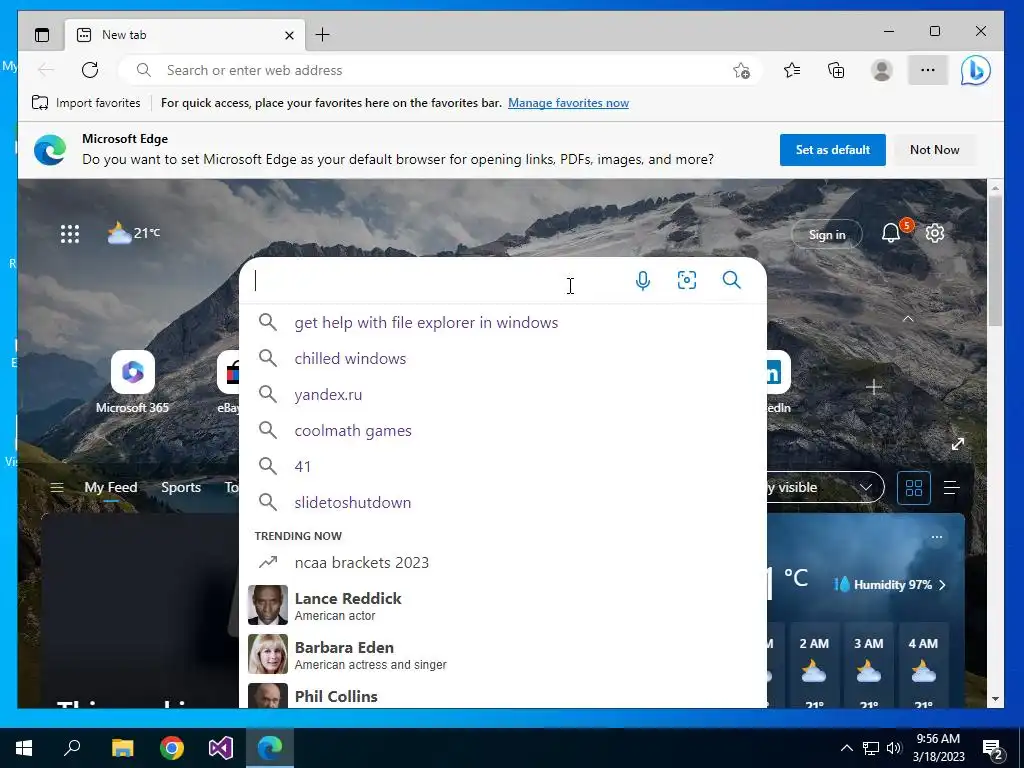This screenshot has width=1024, height=768.
Task: Open Manage favorites now link
Action: click(x=568, y=103)
